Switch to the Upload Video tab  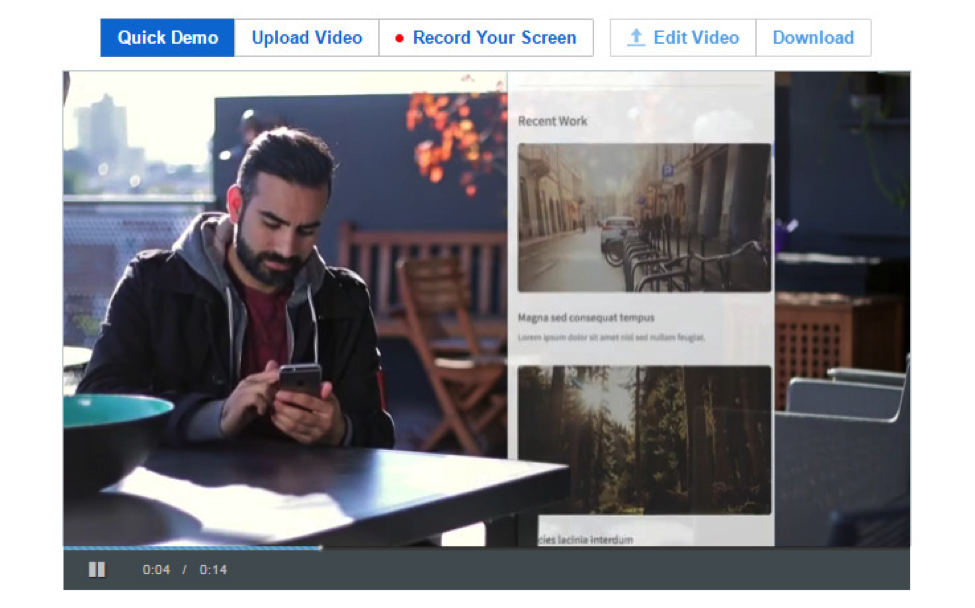point(306,38)
